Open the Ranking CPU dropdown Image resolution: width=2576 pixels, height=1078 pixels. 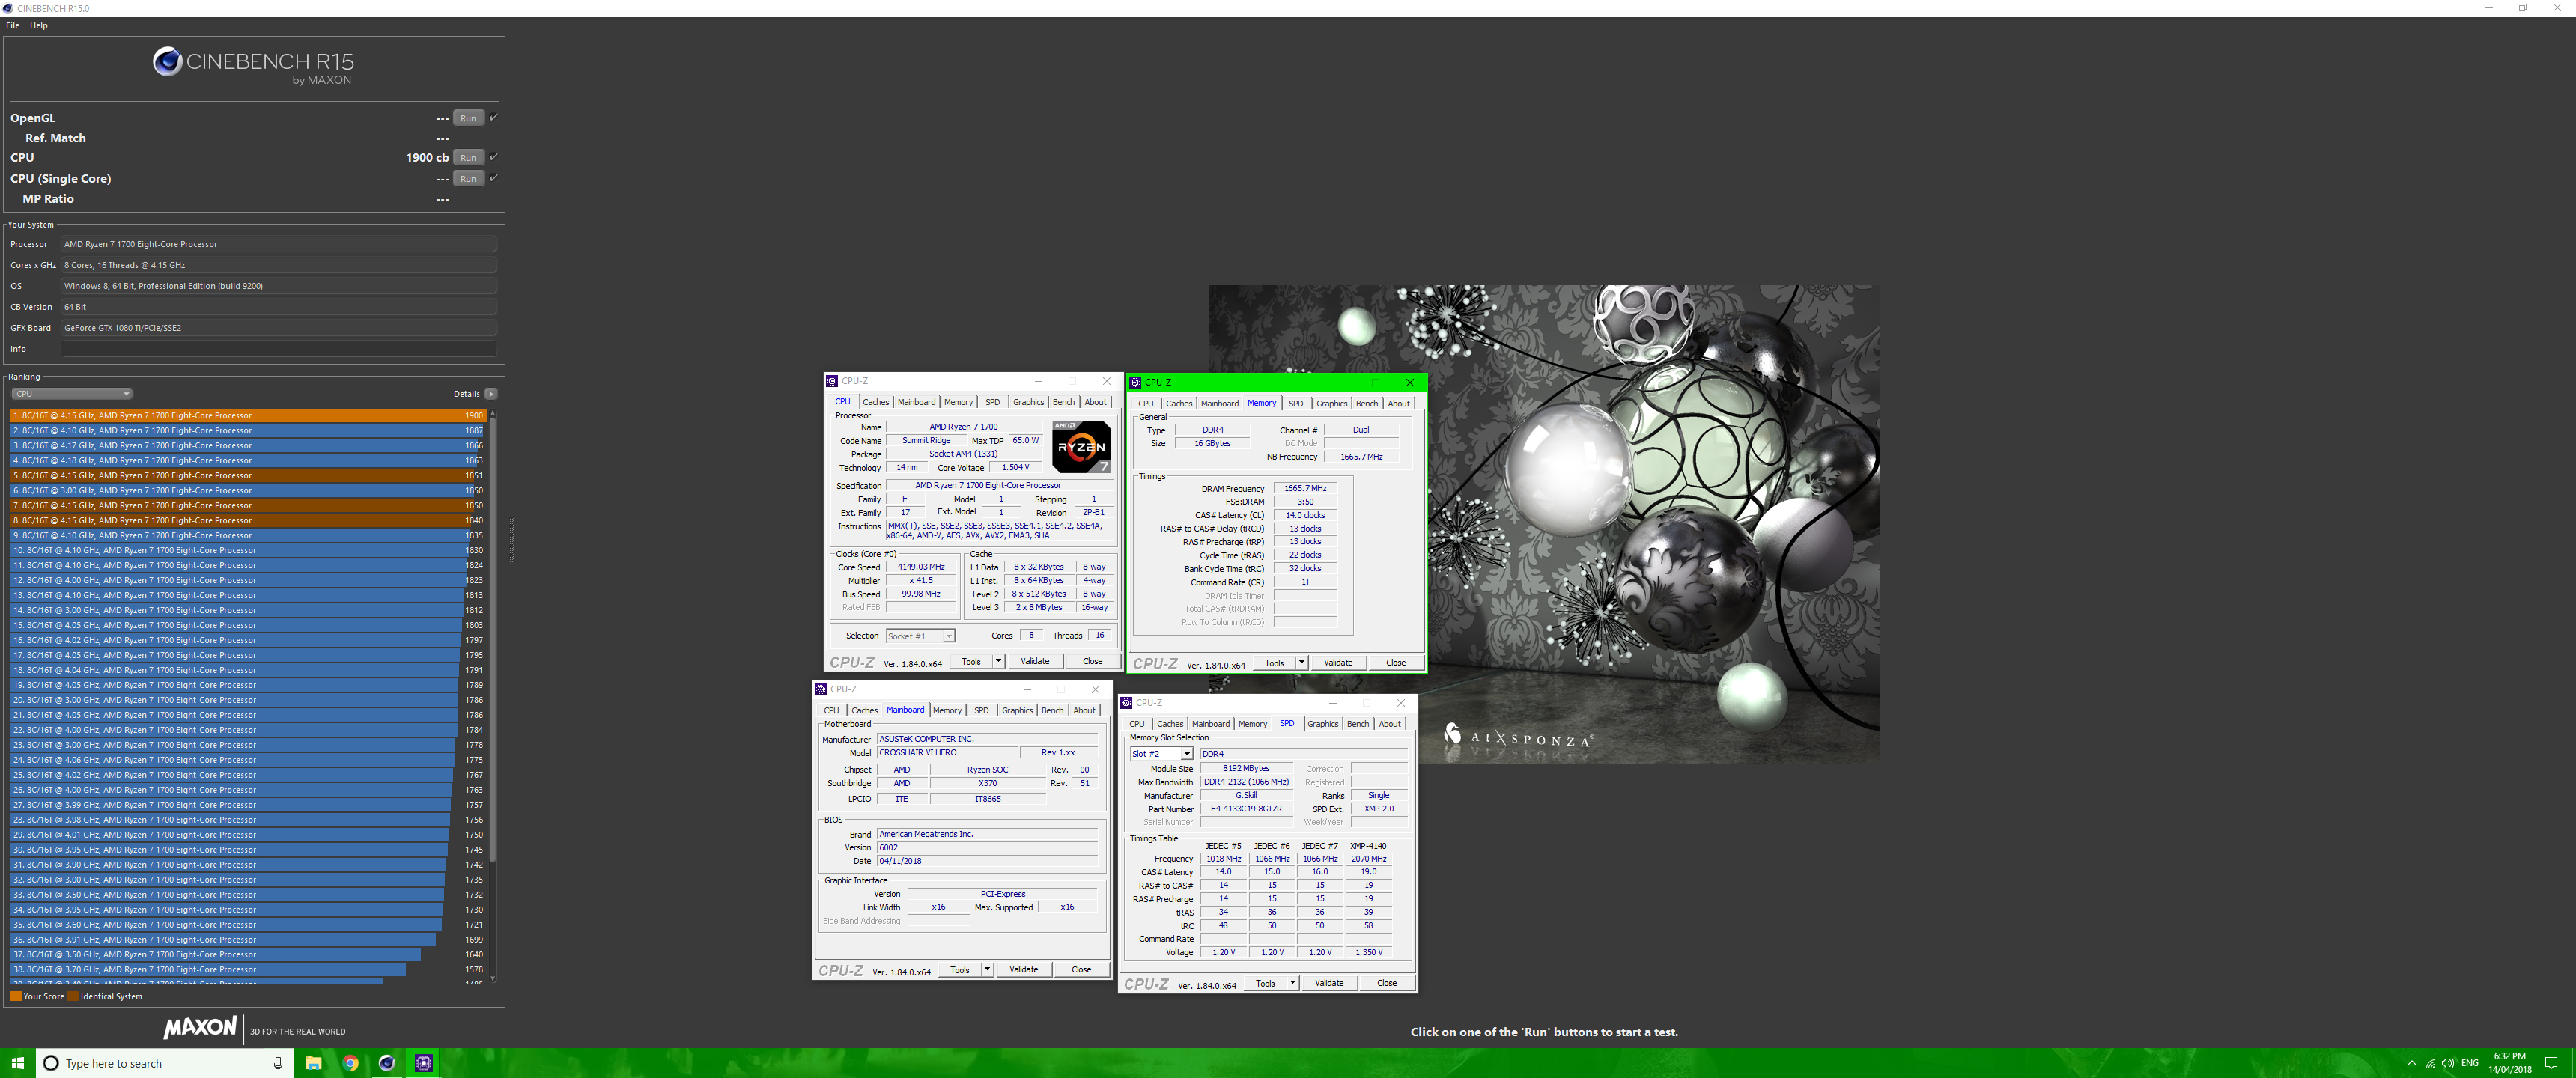coord(71,394)
